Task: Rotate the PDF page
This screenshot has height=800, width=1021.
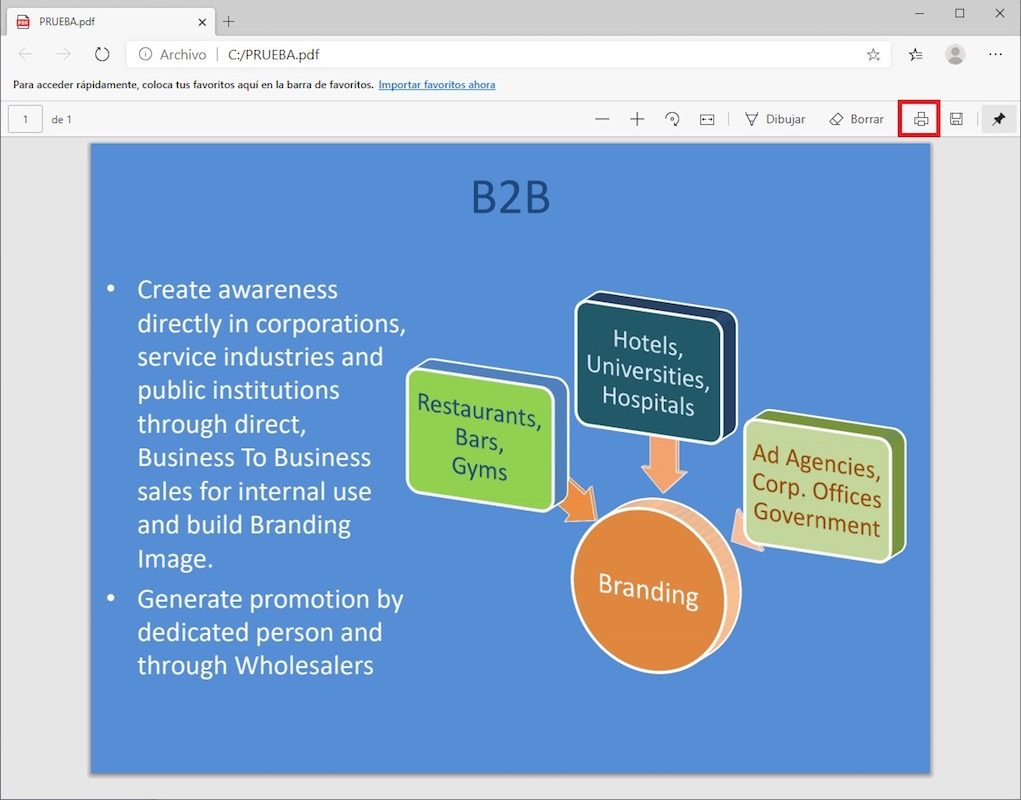Action: [672, 119]
